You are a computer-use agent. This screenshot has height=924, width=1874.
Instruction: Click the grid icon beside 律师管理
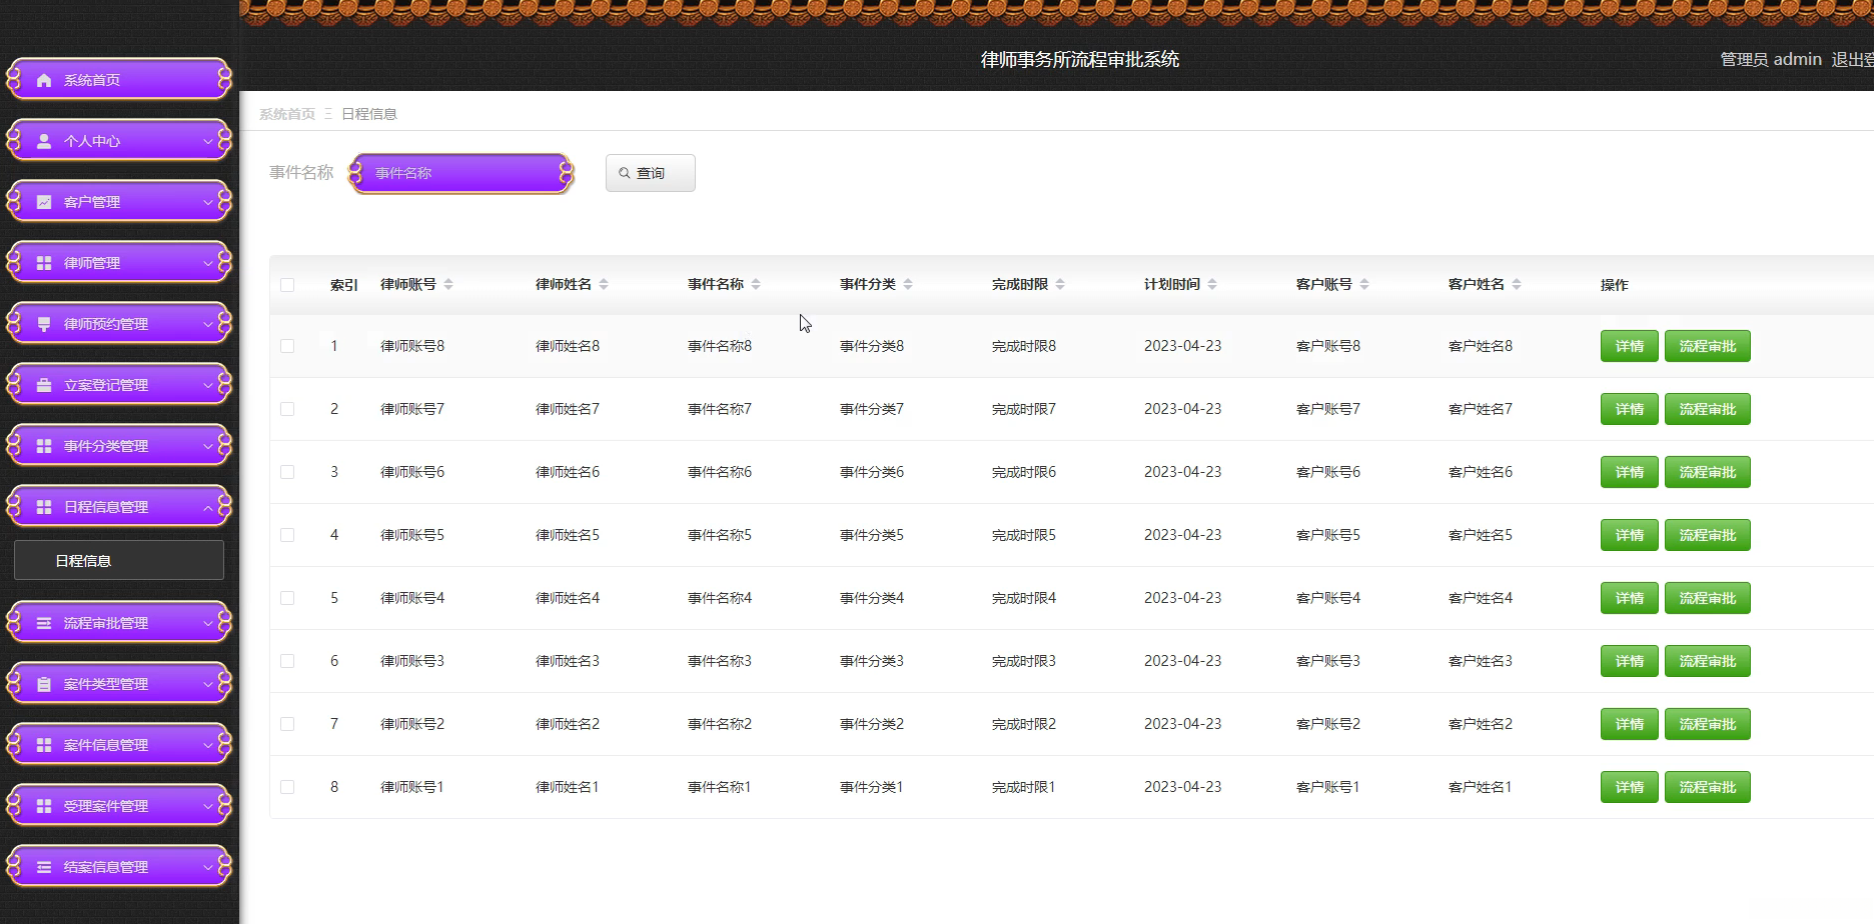pyautogui.click(x=44, y=263)
